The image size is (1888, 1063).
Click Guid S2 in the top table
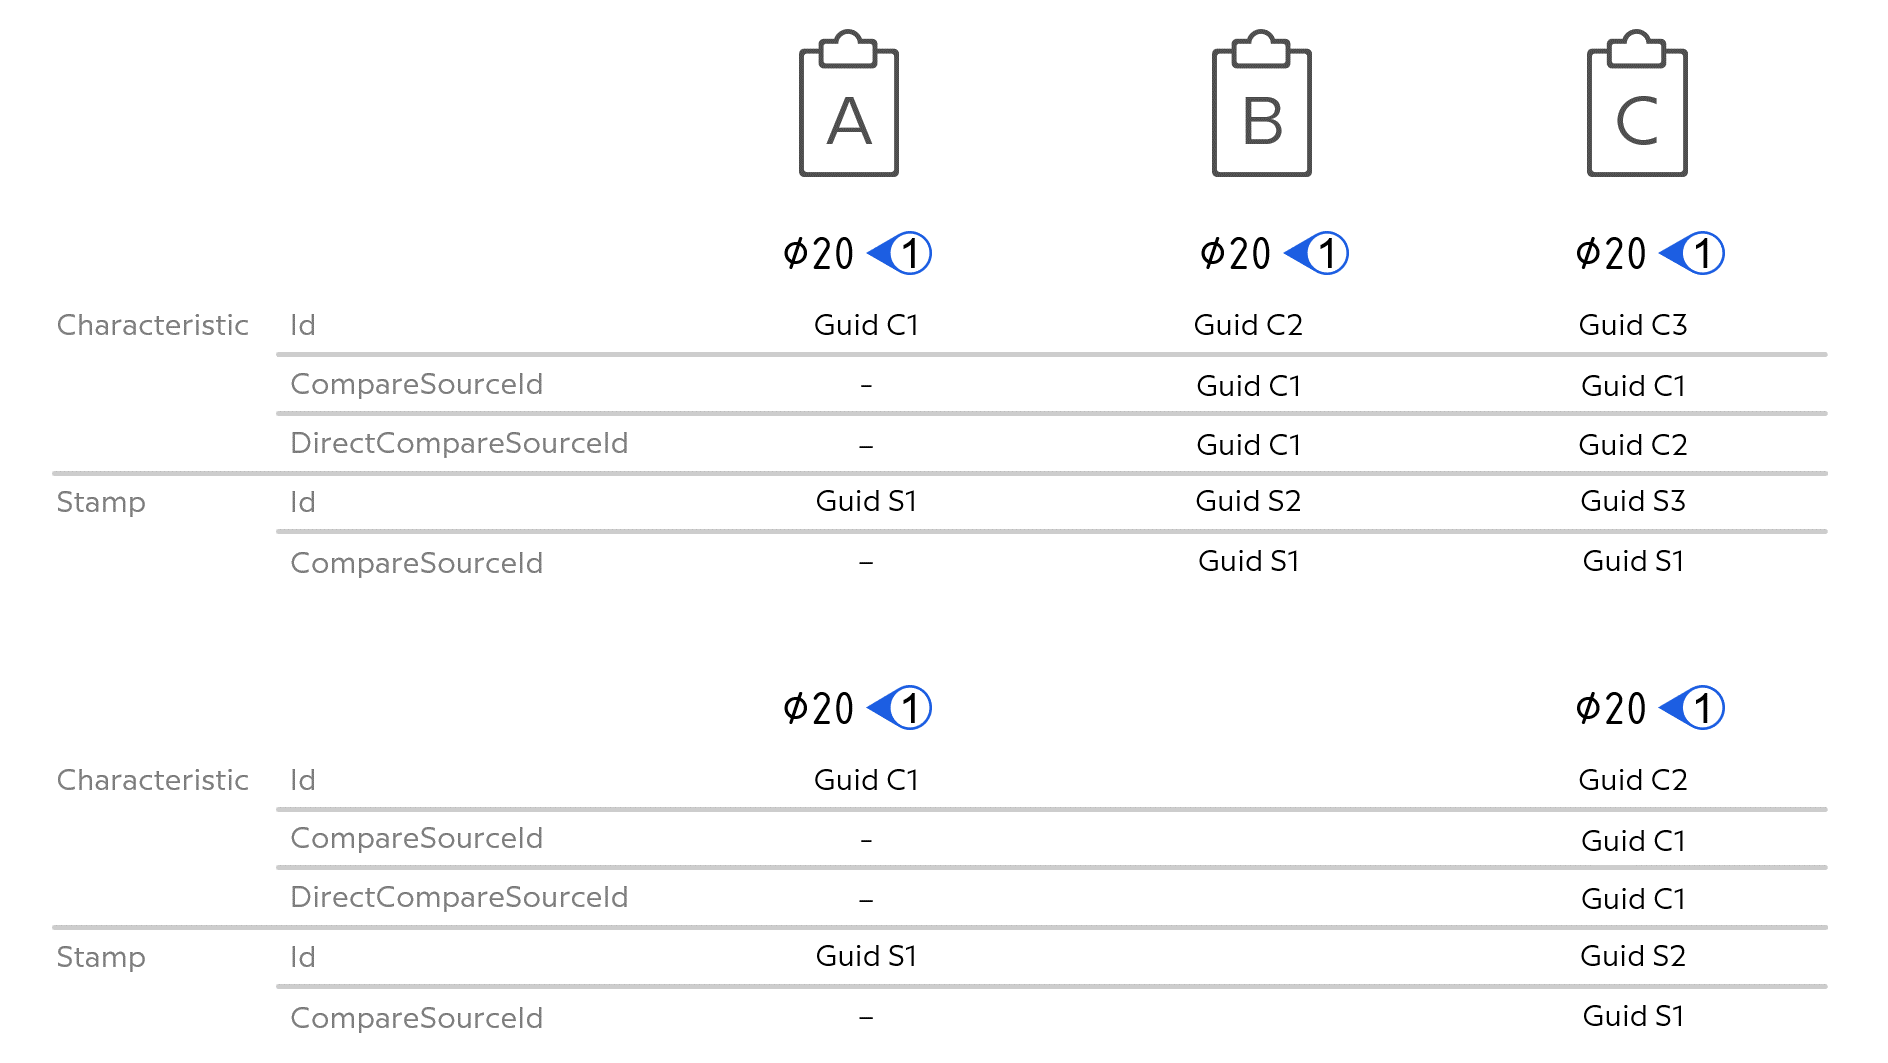(x=1248, y=501)
